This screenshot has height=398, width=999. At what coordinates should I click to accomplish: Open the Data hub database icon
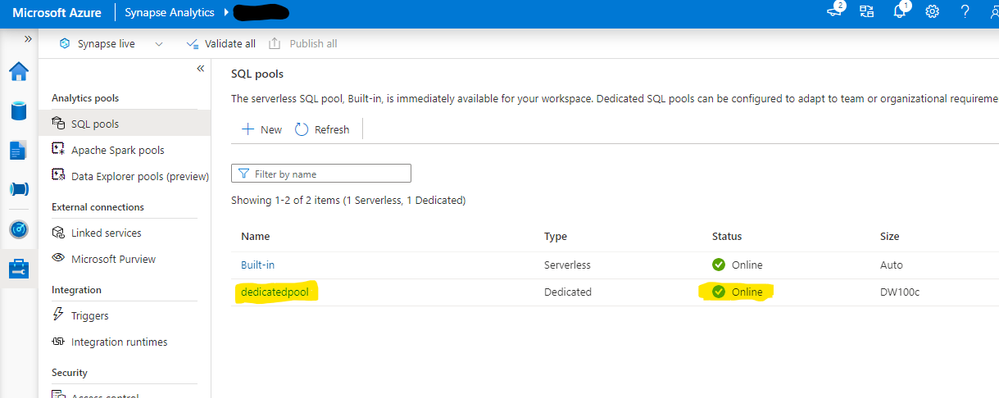tap(18, 110)
